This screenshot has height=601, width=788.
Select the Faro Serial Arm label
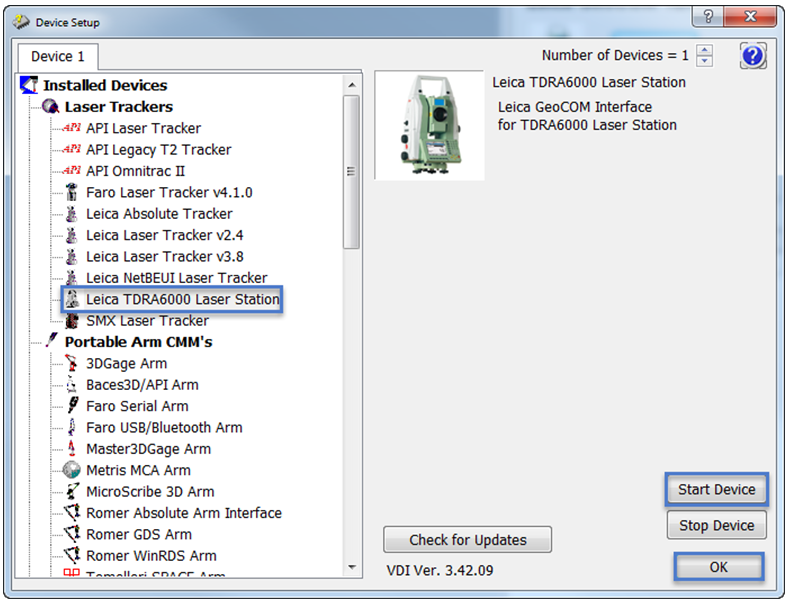137,406
